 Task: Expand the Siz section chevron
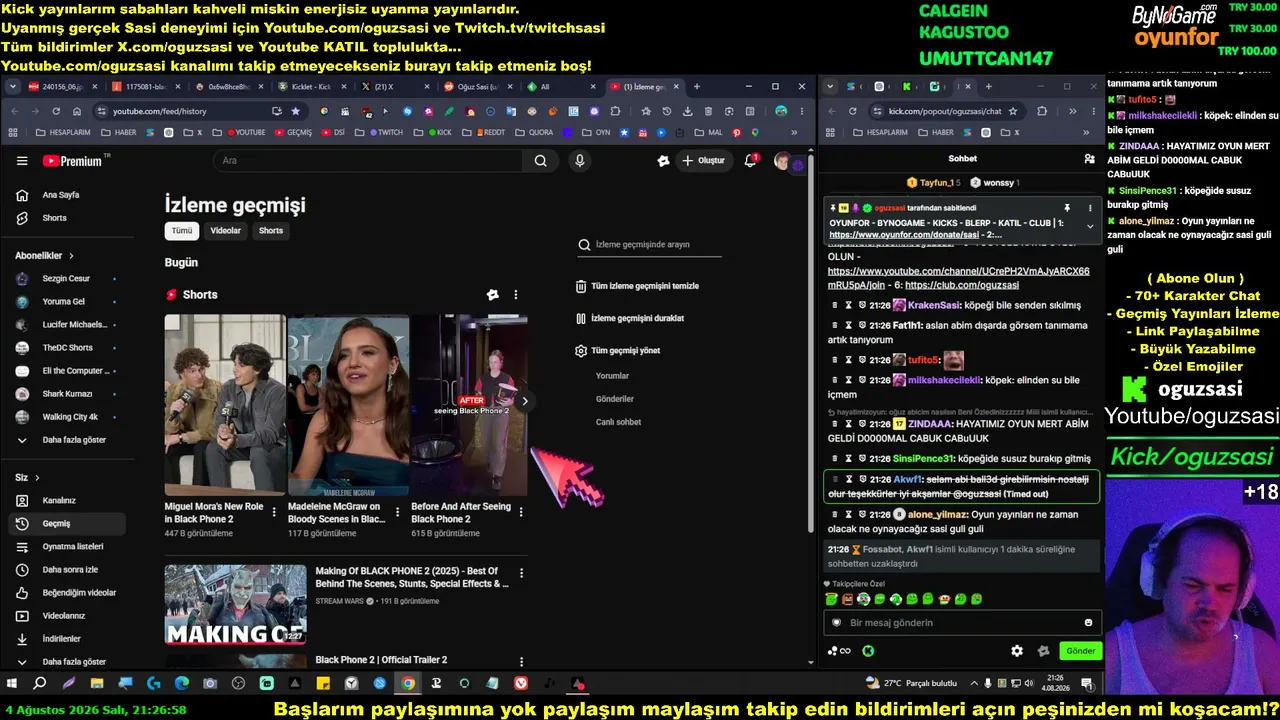(x=37, y=478)
